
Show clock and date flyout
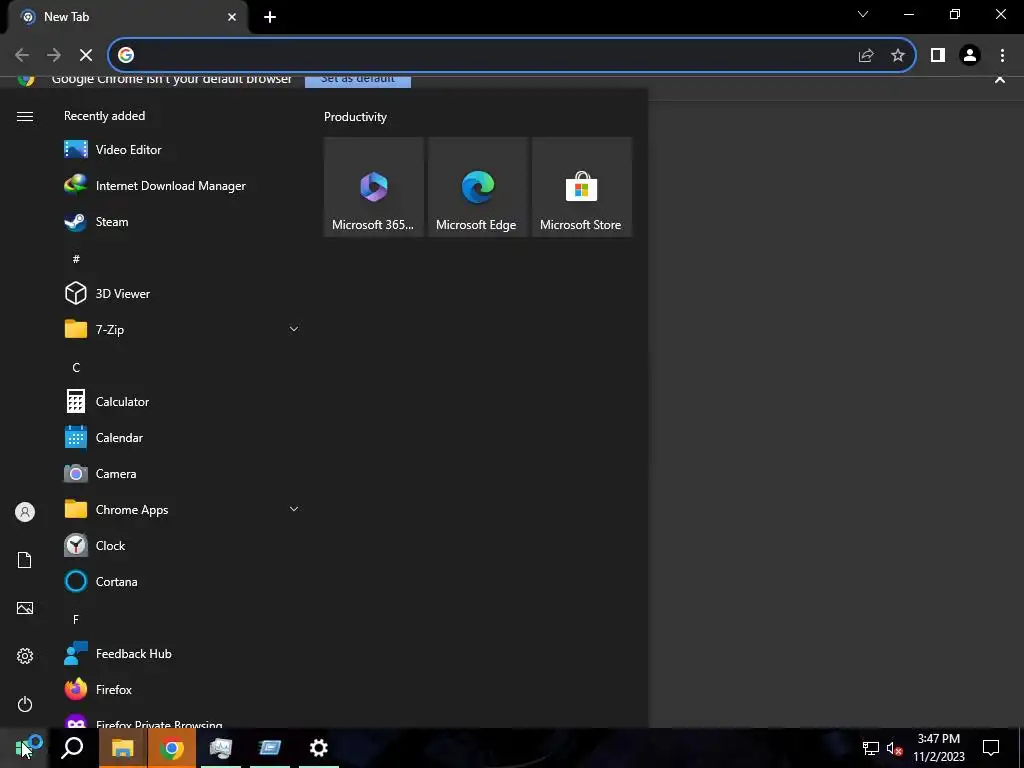tap(938, 748)
